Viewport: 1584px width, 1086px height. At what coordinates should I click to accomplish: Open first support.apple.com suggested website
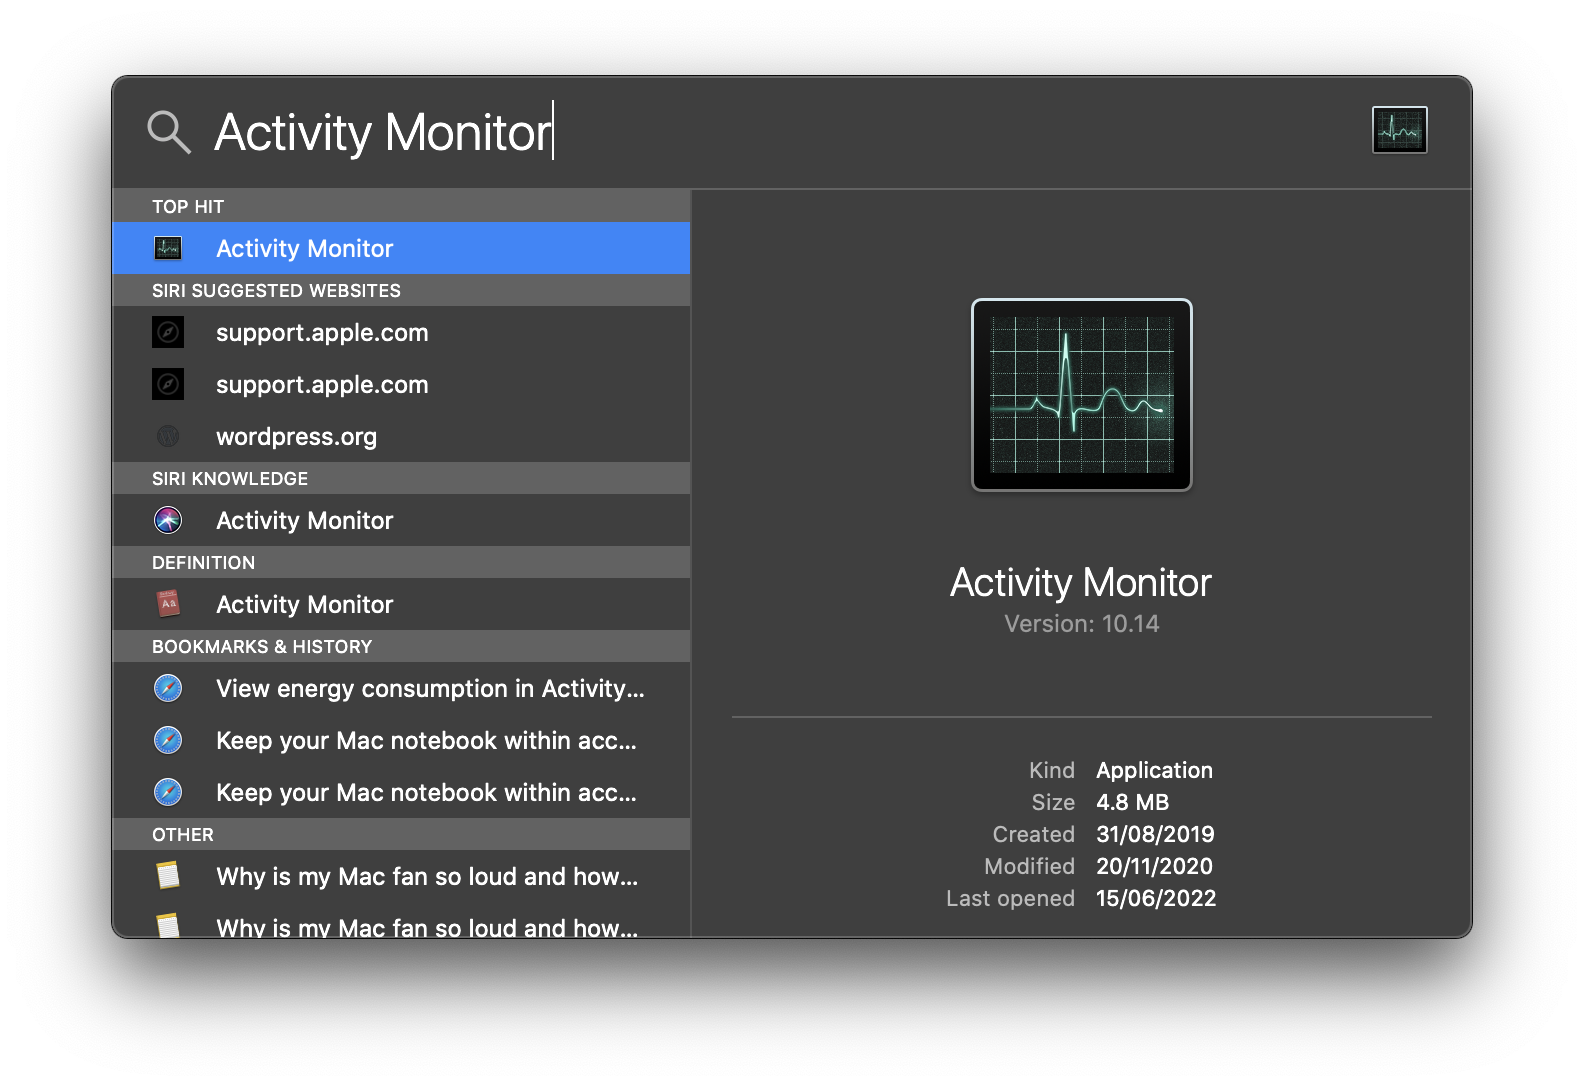point(401,332)
